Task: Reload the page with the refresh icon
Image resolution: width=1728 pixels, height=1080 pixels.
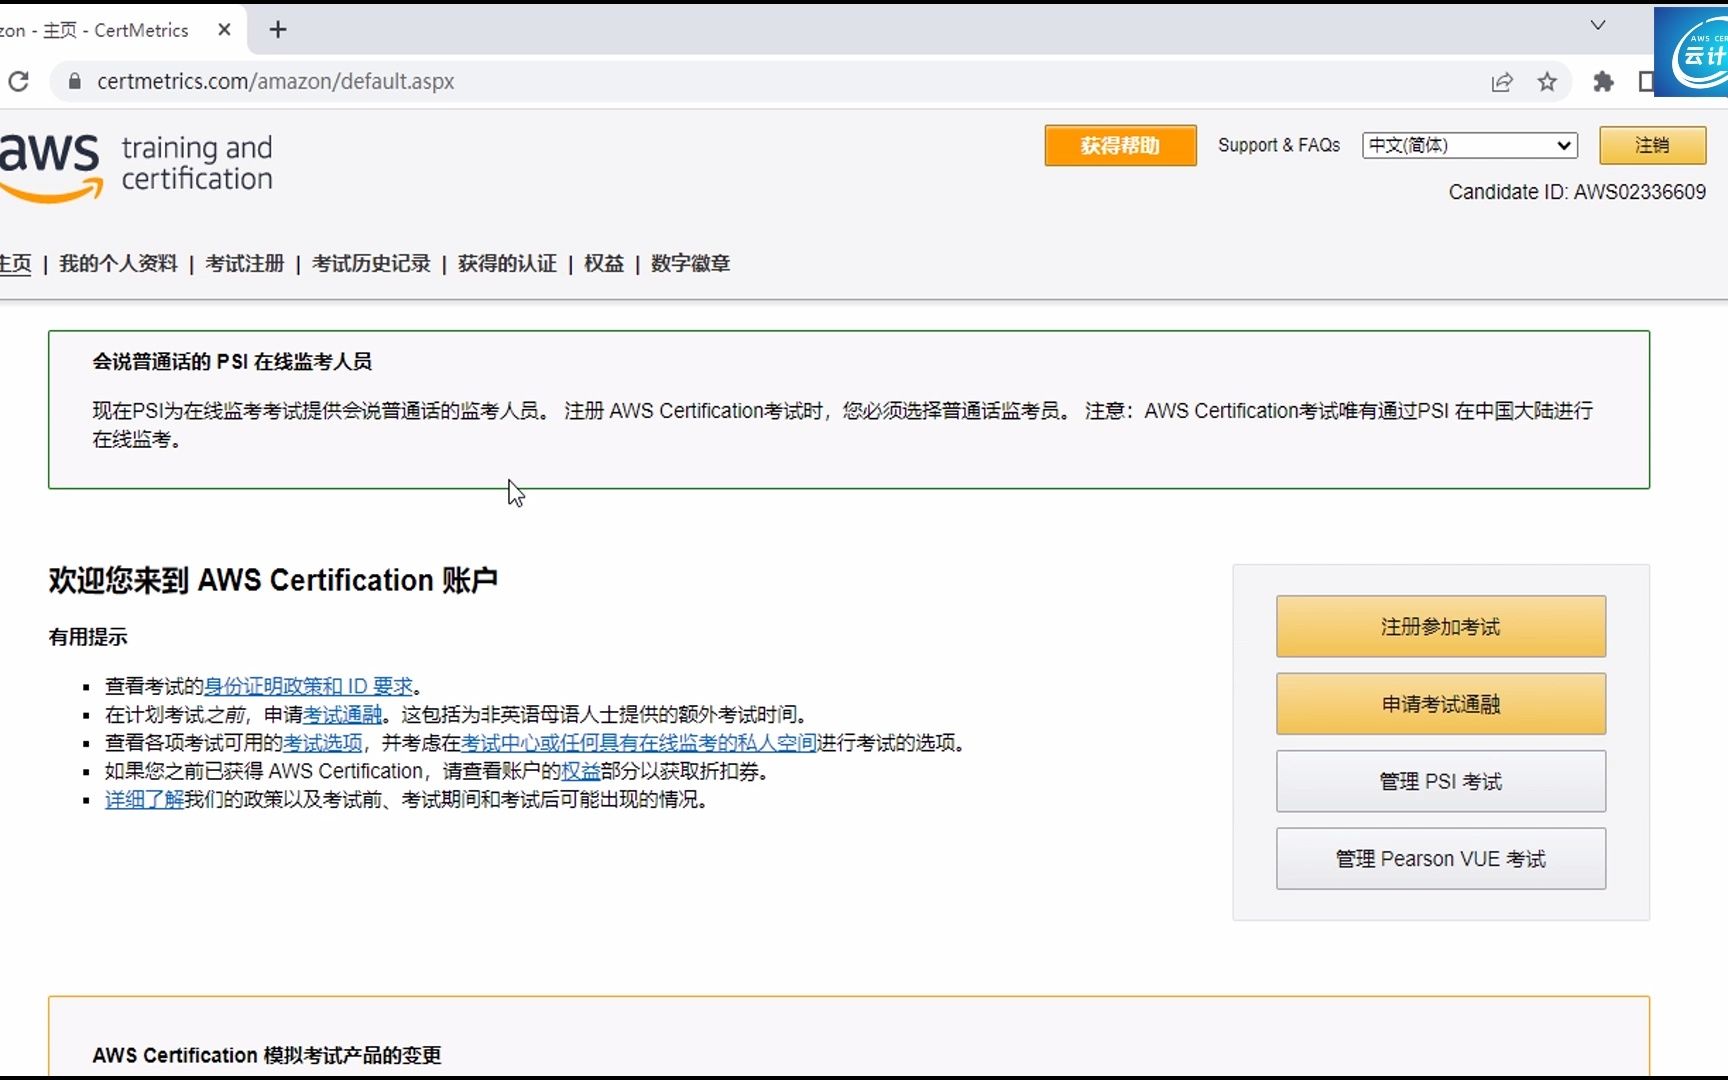Action: [x=18, y=81]
